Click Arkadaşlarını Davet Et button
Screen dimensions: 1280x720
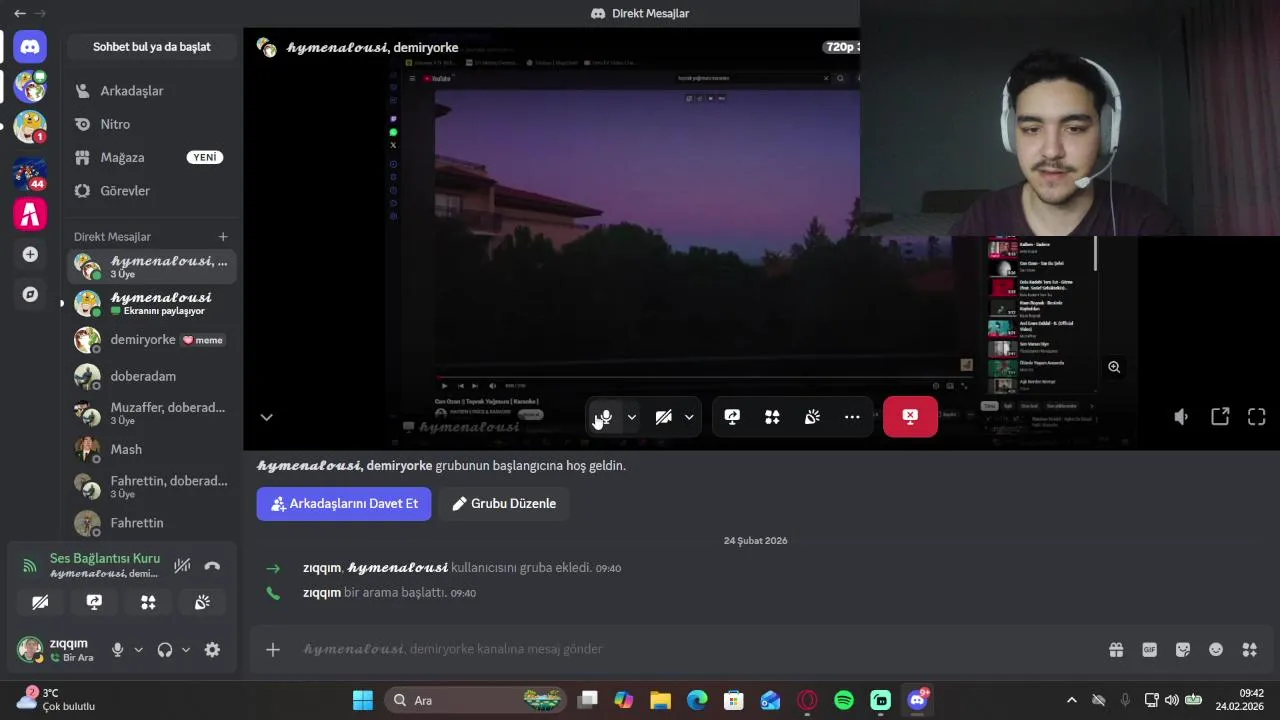pyautogui.click(x=344, y=504)
